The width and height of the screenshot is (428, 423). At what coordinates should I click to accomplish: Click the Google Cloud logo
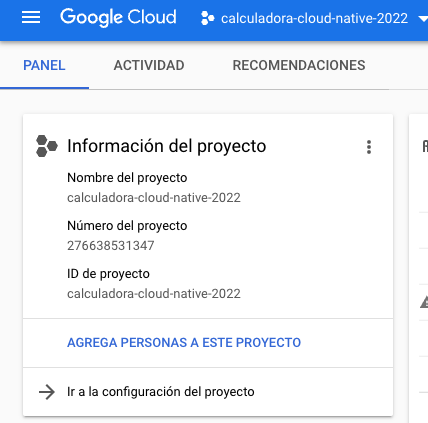pos(118,17)
